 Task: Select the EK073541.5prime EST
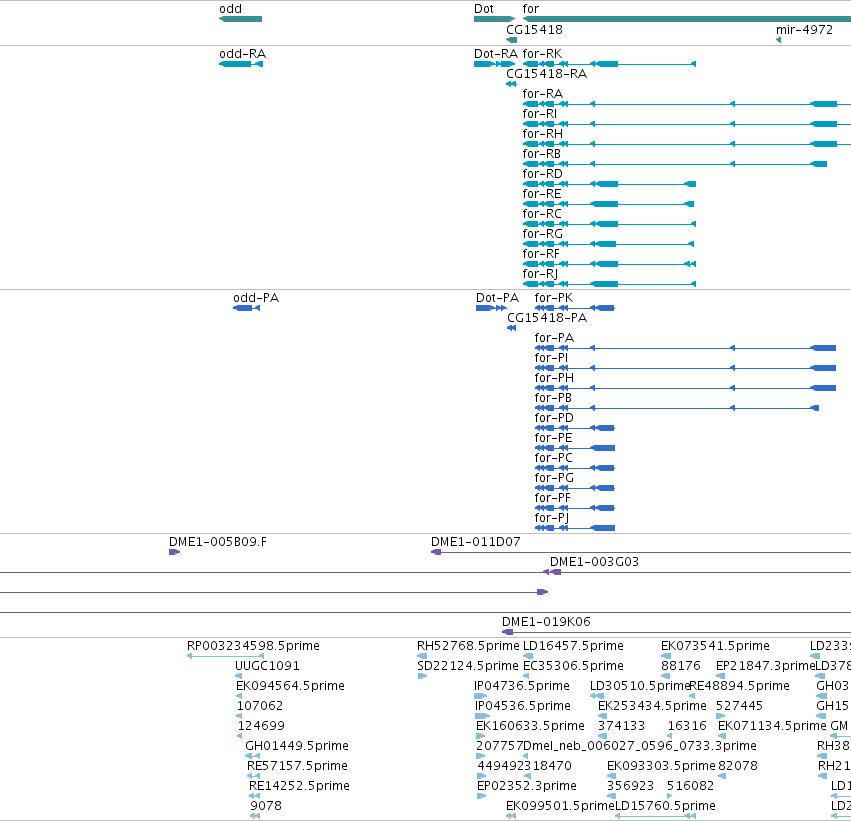[x=665, y=656]
